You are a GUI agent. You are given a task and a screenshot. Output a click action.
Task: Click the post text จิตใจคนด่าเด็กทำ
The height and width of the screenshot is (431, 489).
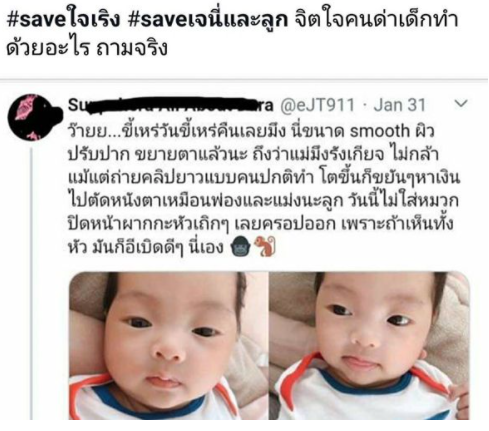click(377, 20)
